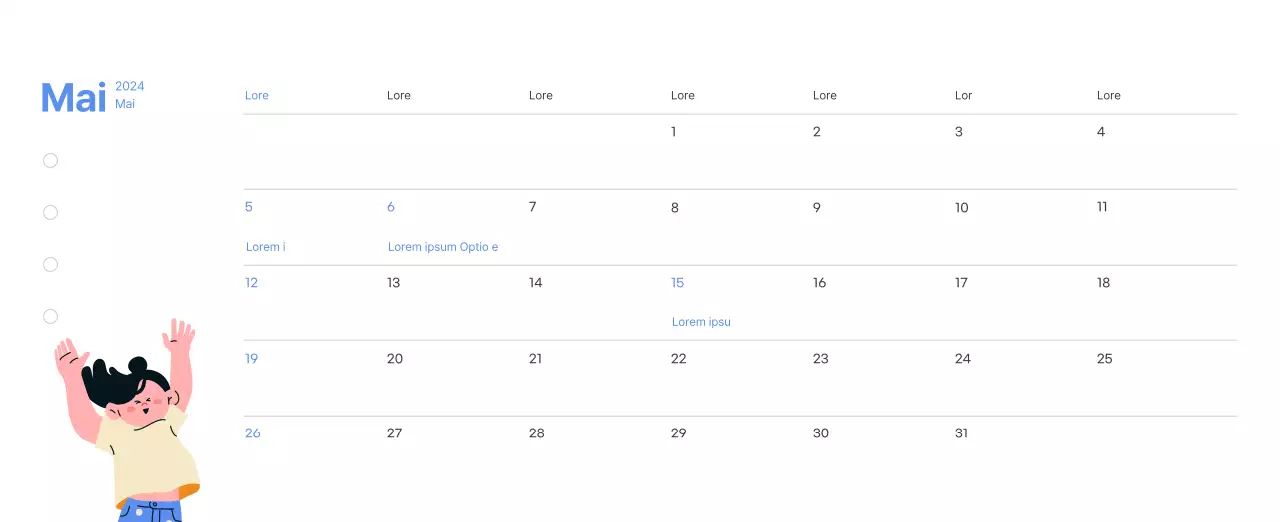This screenshot has width=1280, height=522.
Task: Open the "Lorem ipsu" event on the 15th
Action: pyautogui.click(x=701, y=322)
